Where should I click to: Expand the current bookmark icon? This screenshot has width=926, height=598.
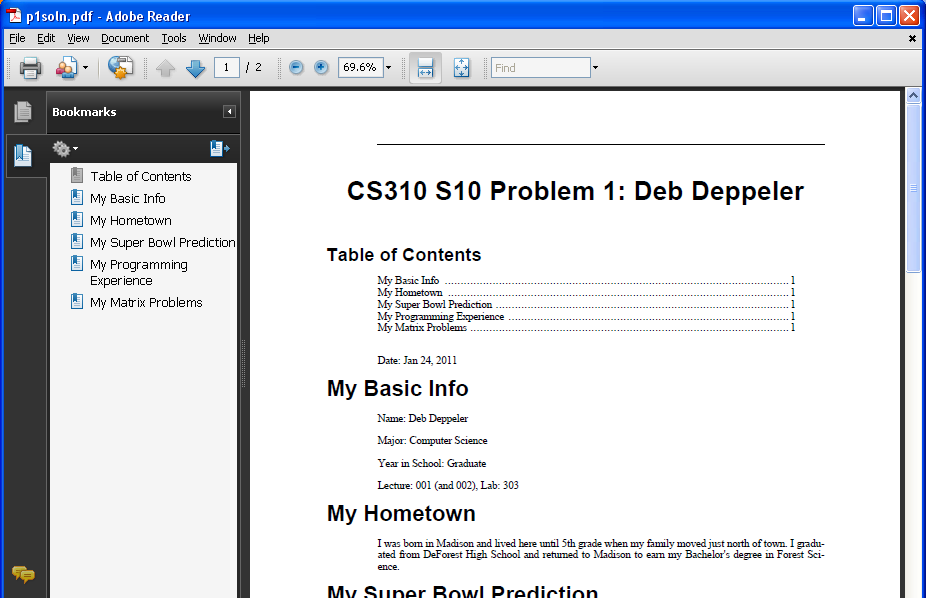pos(219,149)
